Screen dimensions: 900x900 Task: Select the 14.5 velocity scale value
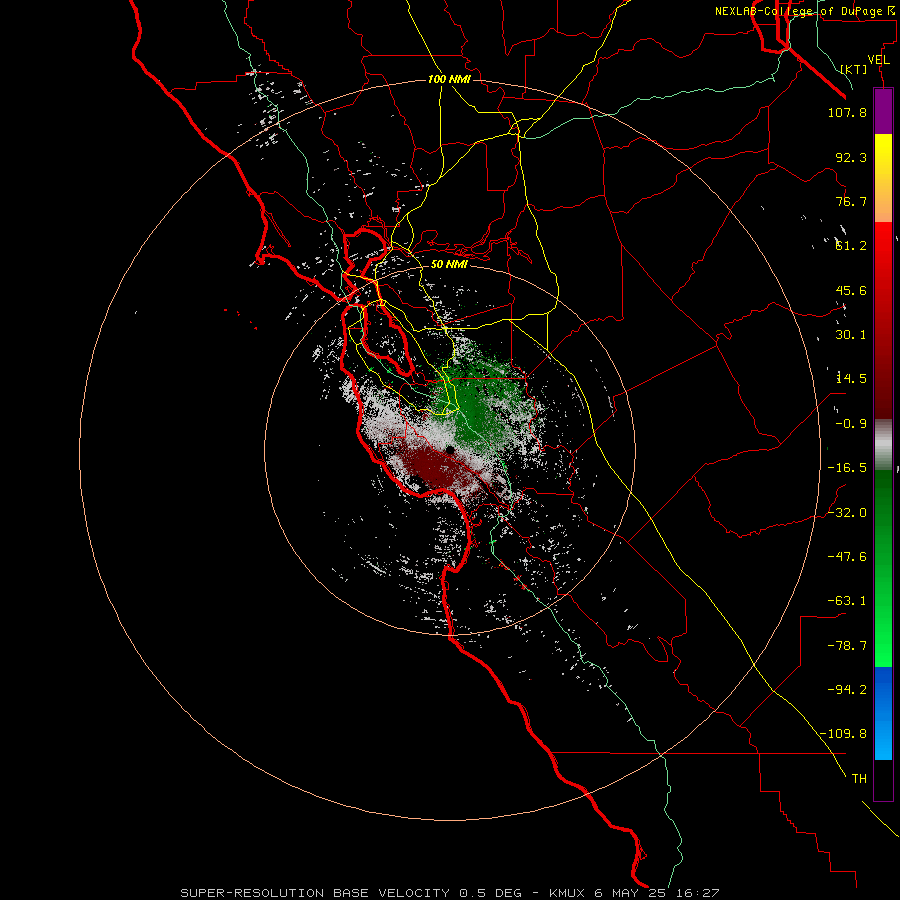[x=851, y=378]
